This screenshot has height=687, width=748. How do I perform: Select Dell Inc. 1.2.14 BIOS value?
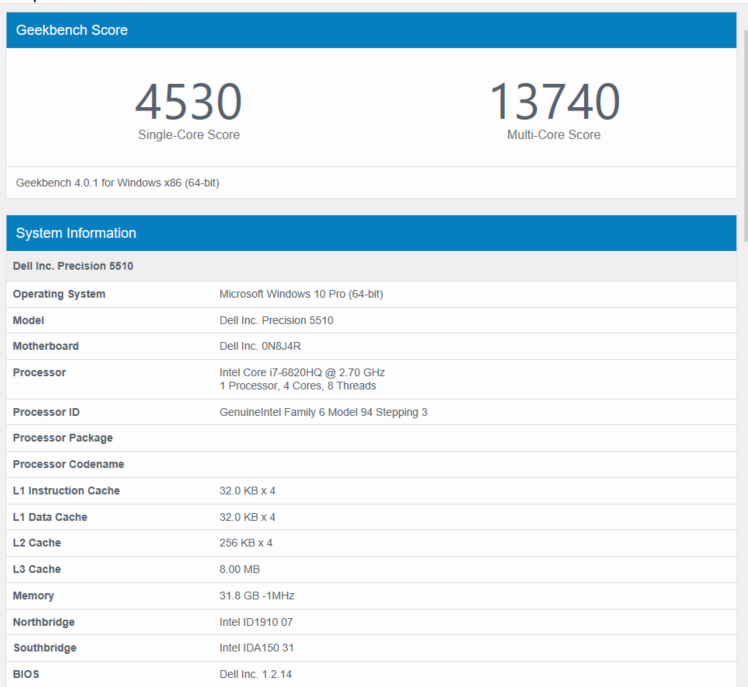[256, 674]
